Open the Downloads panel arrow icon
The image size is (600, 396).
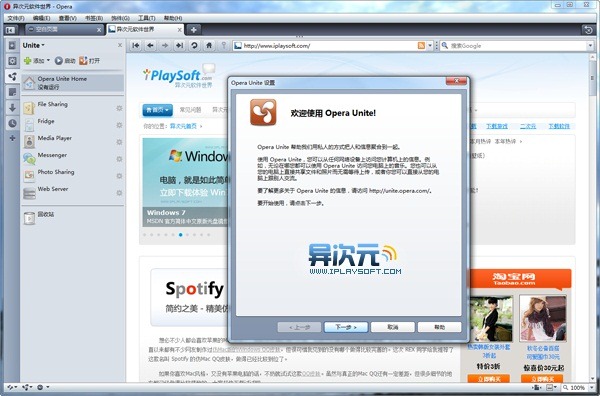(12, 108)
